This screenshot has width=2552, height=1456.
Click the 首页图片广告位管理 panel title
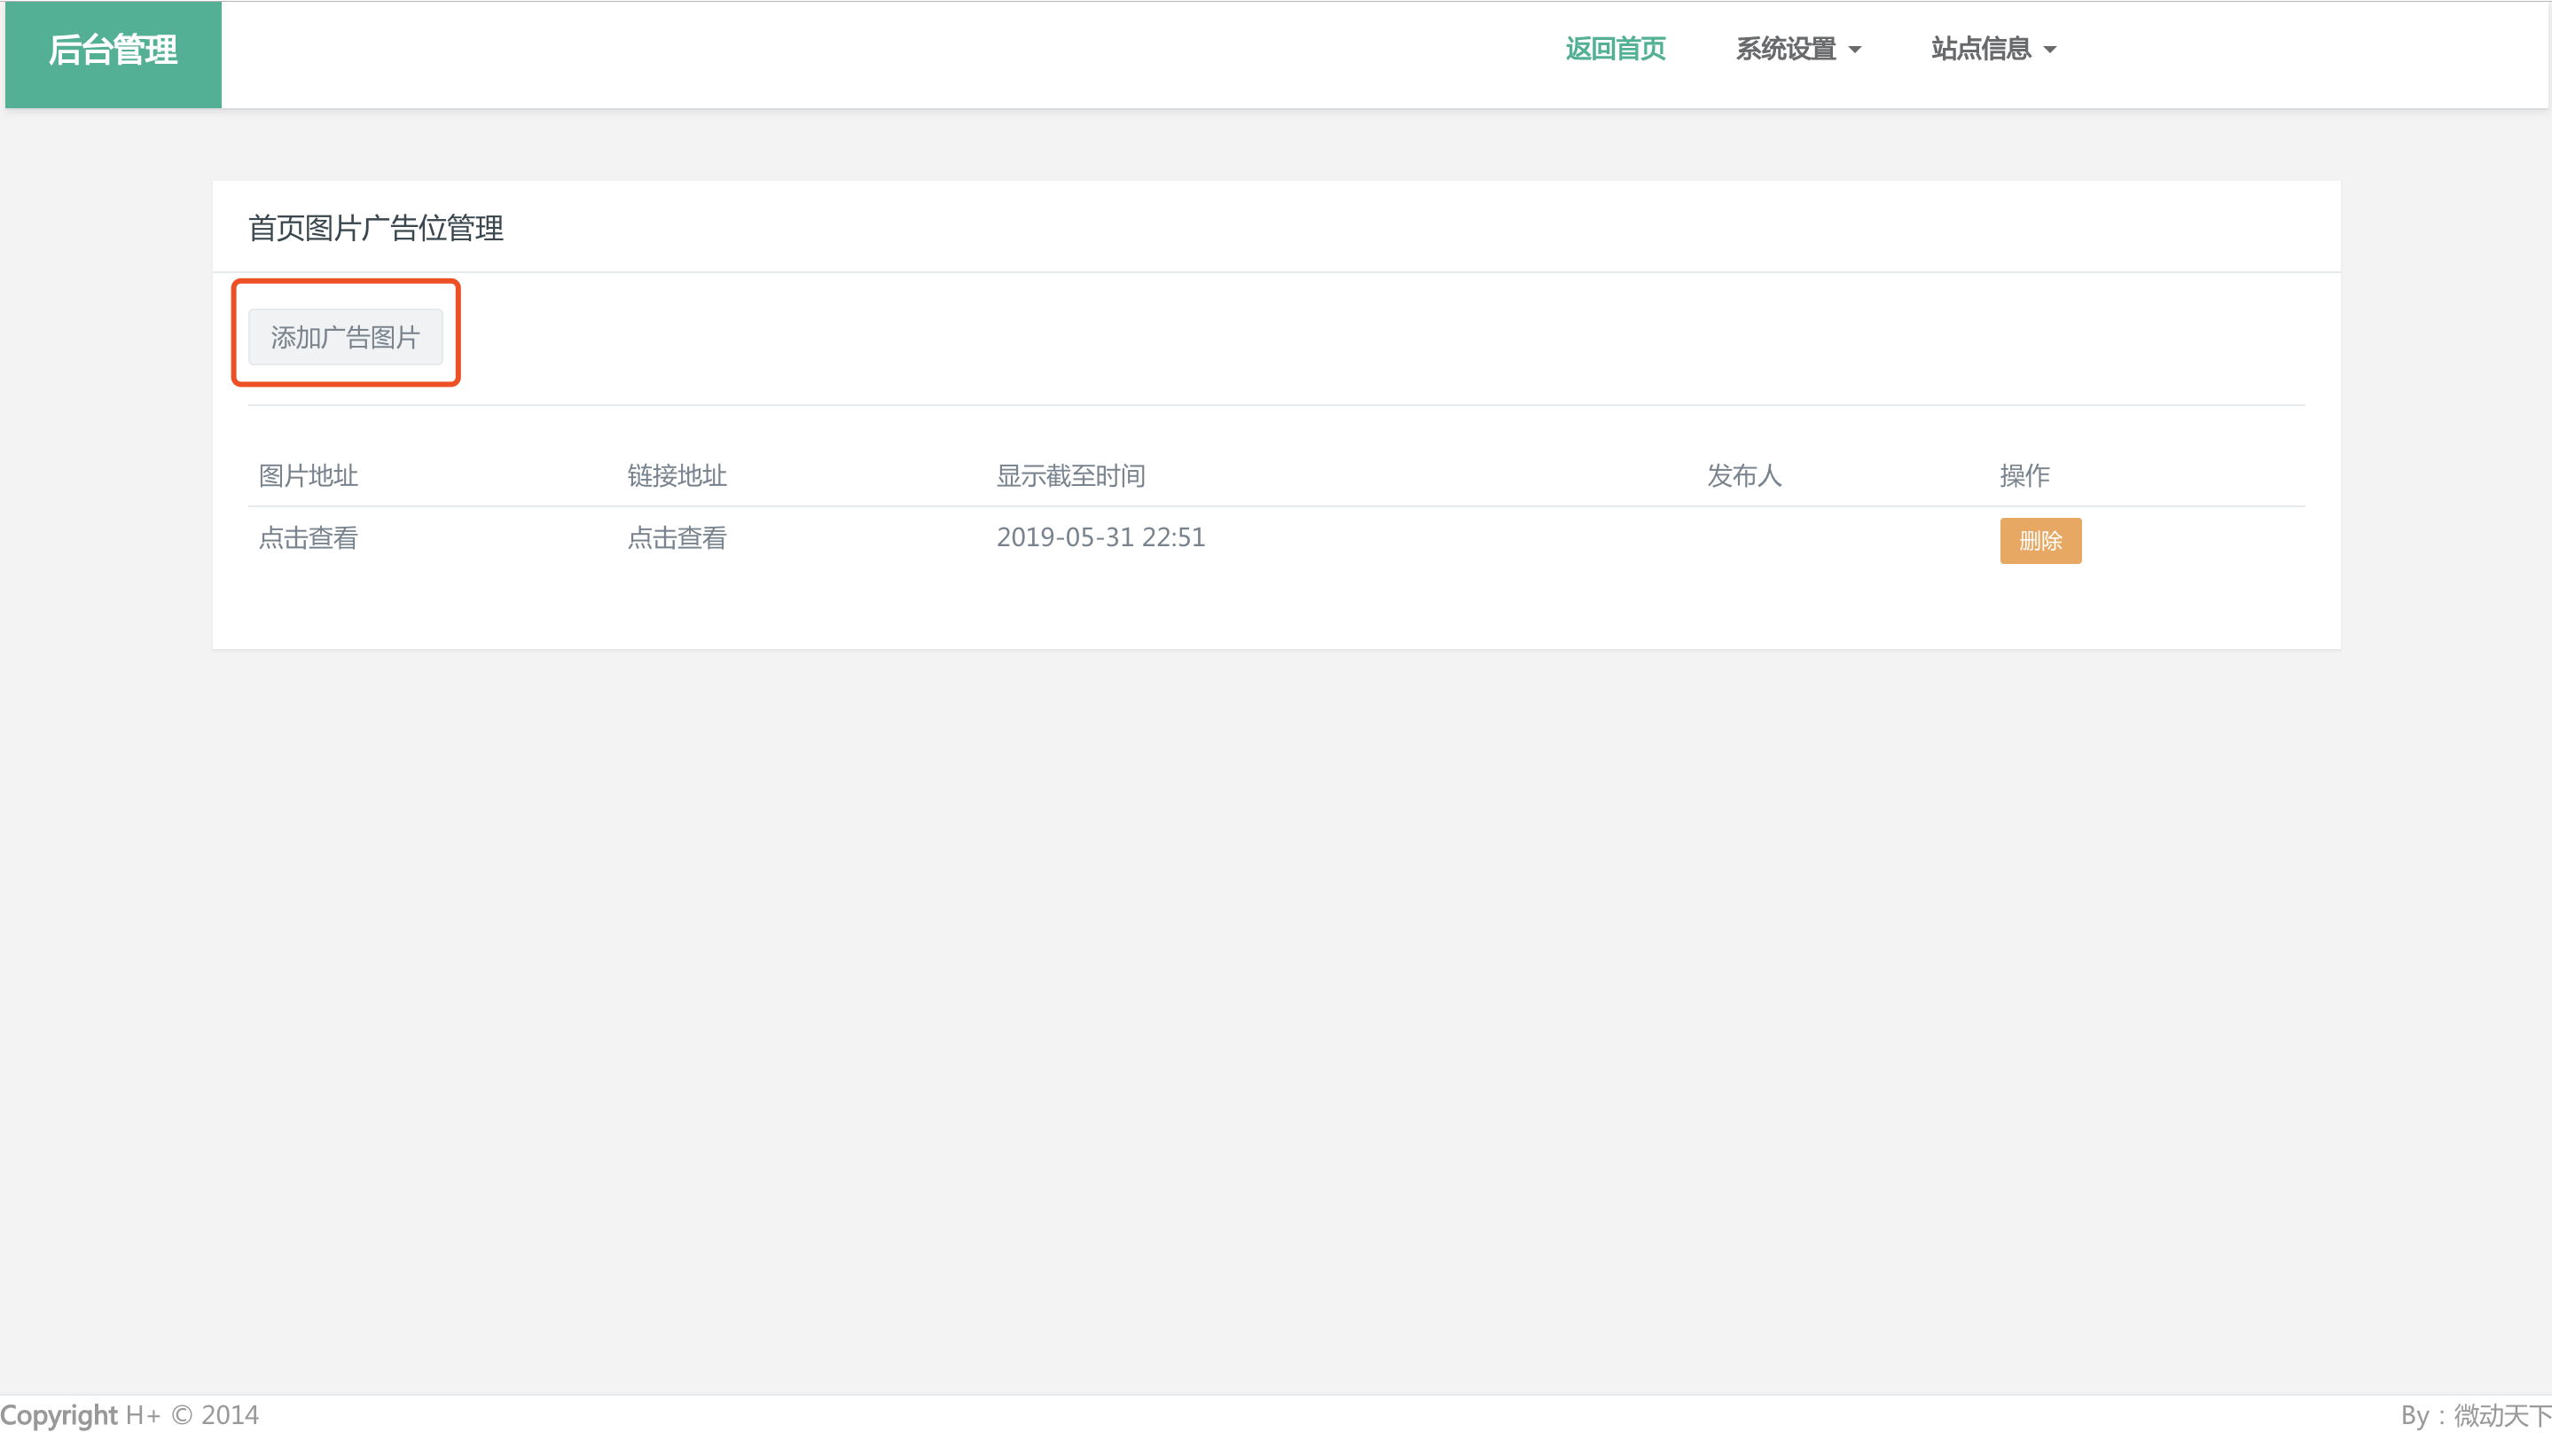(x=376, y=228)
